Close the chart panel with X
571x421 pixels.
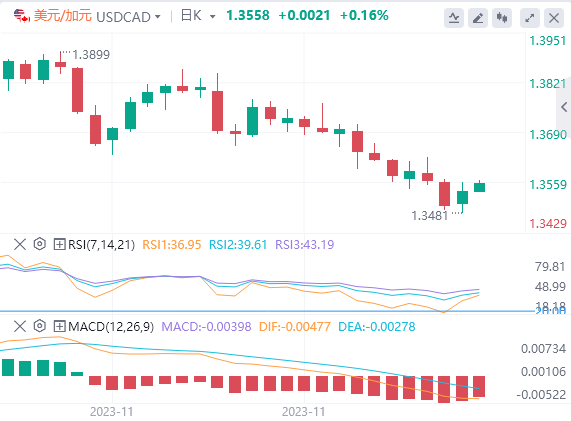(554, 18)
